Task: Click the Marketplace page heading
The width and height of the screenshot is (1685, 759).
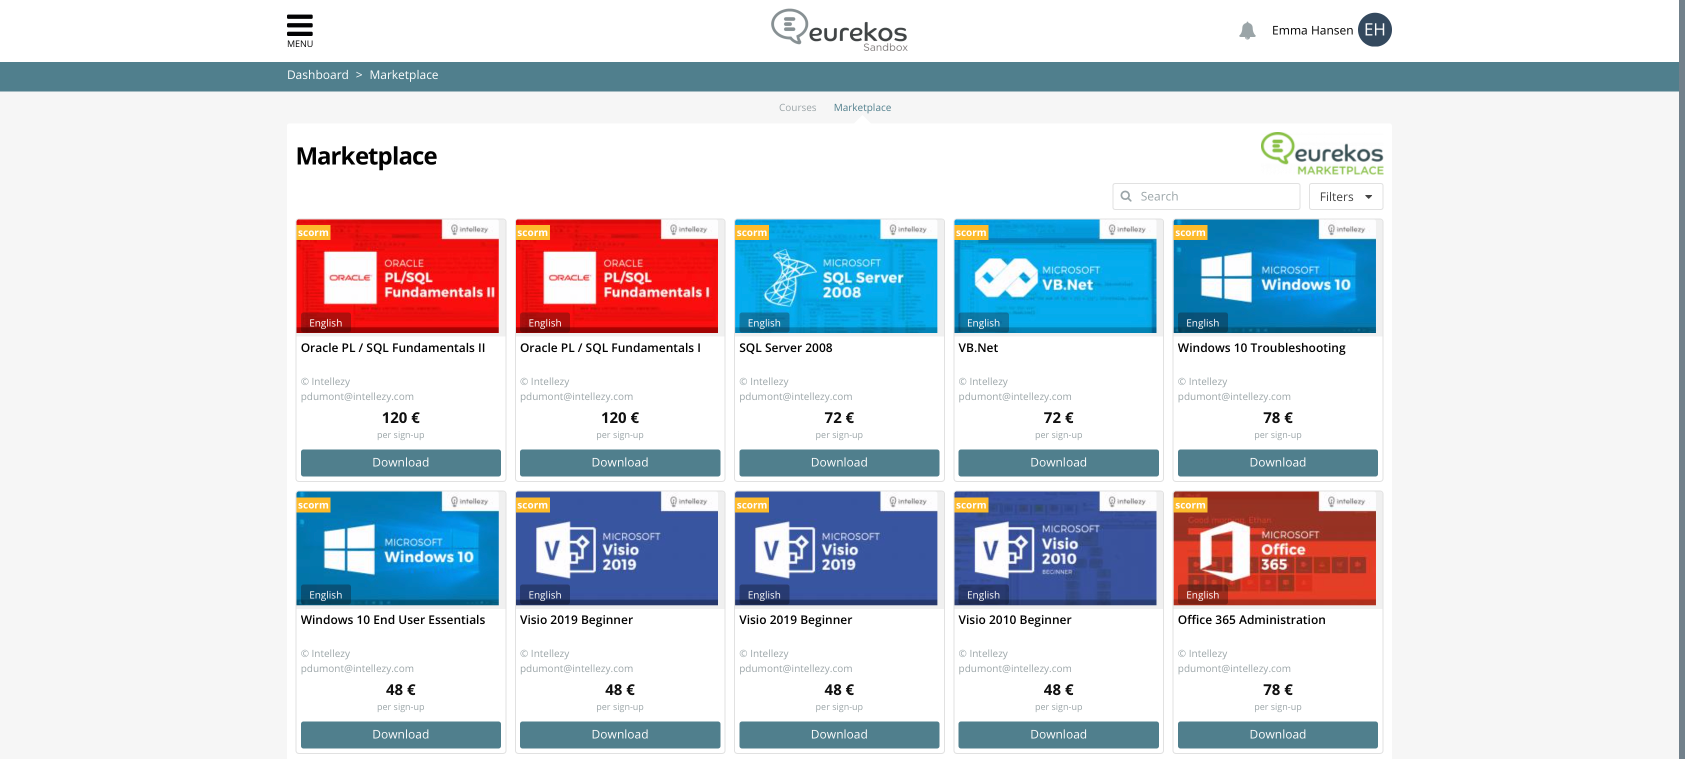Action: 366,156
